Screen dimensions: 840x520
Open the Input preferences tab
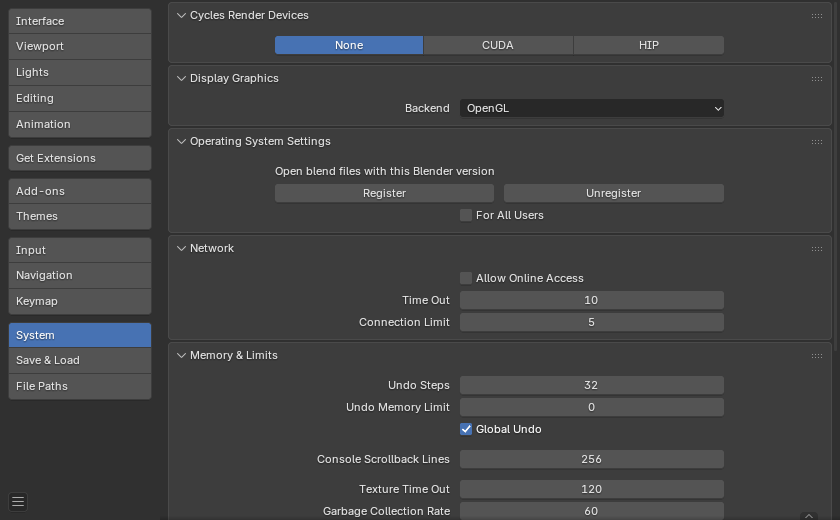click(x=80, y=250)
